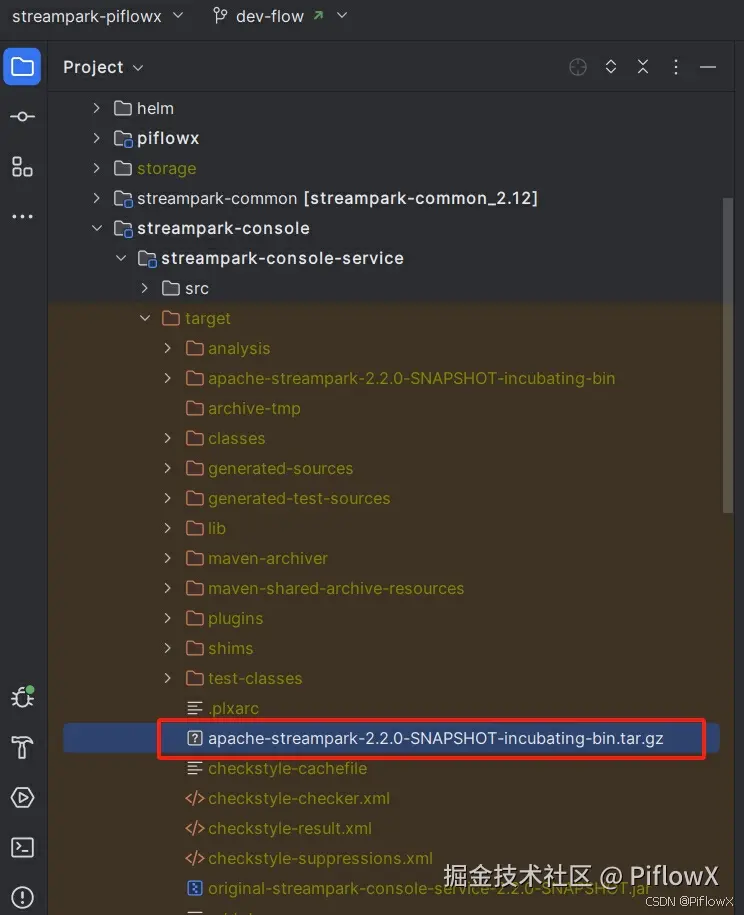Collapse the streampark-console module
Screen dimensions: 744x915
[x=97, y=228]
